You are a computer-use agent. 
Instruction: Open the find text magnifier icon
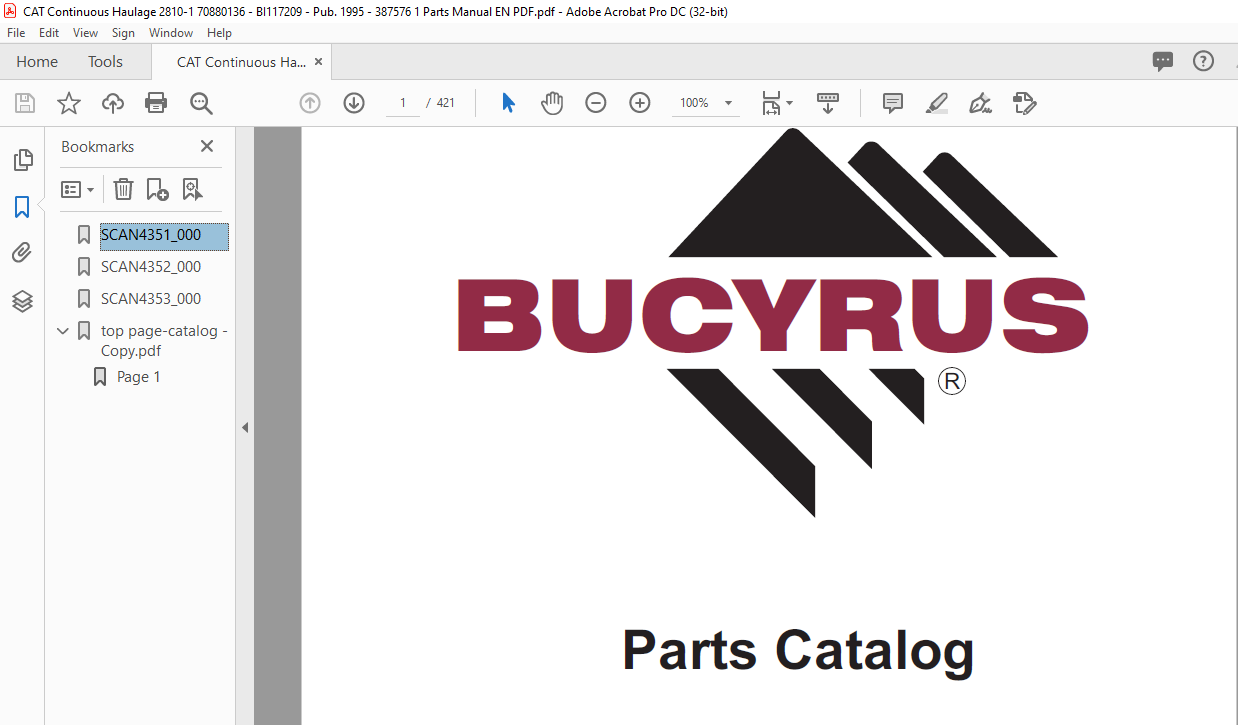tap(201, 103)
